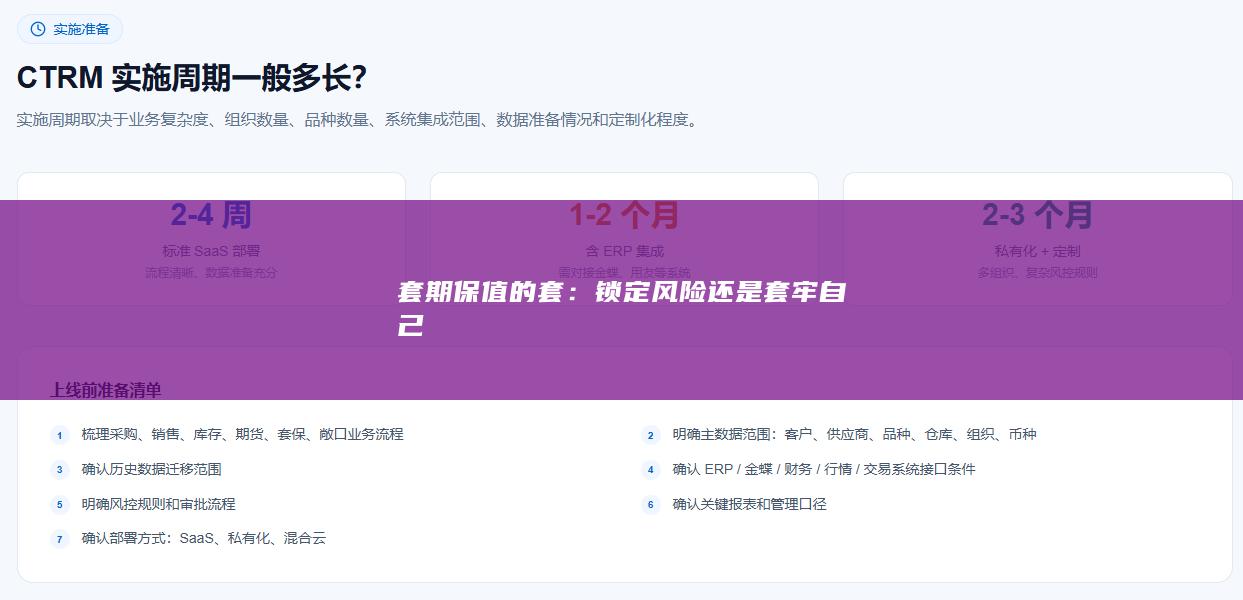Select 梳理采购、销售、库存 checklist item
This screenshot has height=600, width=1243.
(x=243, y=434)
